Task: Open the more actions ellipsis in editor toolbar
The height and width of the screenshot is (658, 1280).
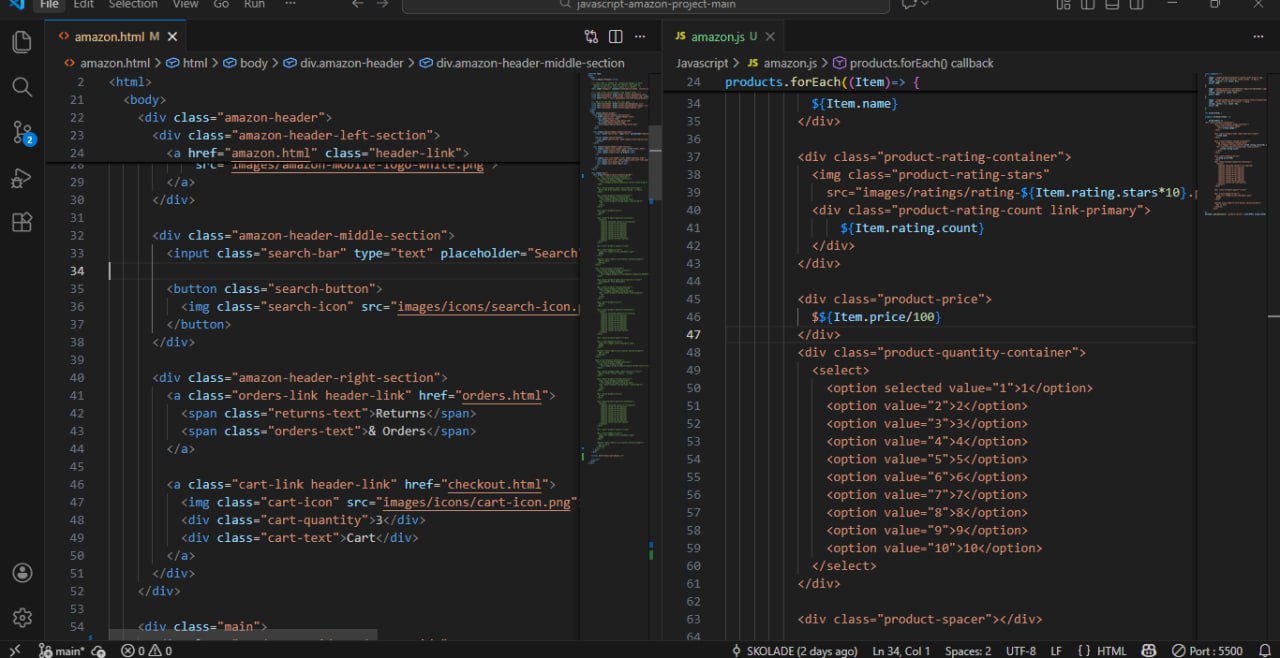Action: click(640, 37)
